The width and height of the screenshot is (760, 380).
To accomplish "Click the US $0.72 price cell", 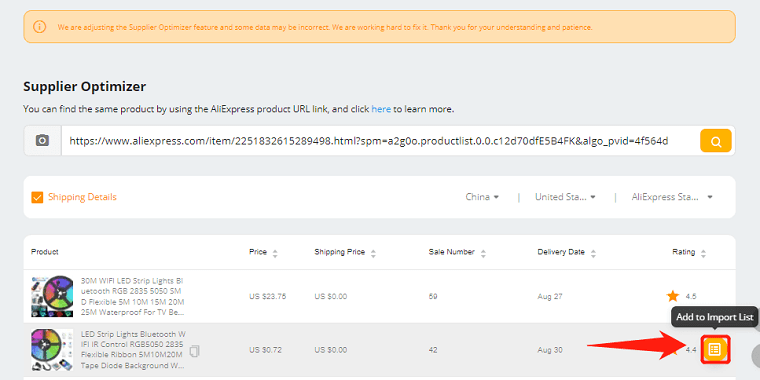I will point(266,349).
